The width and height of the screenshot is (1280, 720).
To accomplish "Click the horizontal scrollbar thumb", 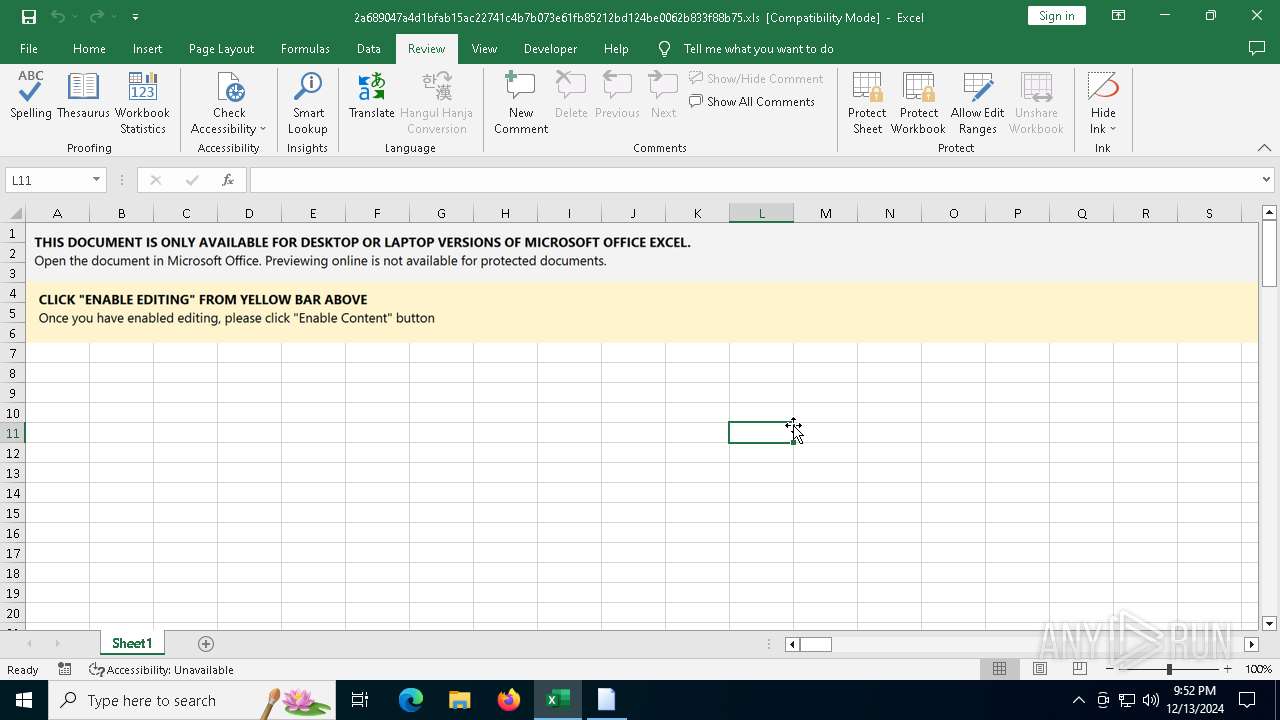I will click(x=815, y=644).
